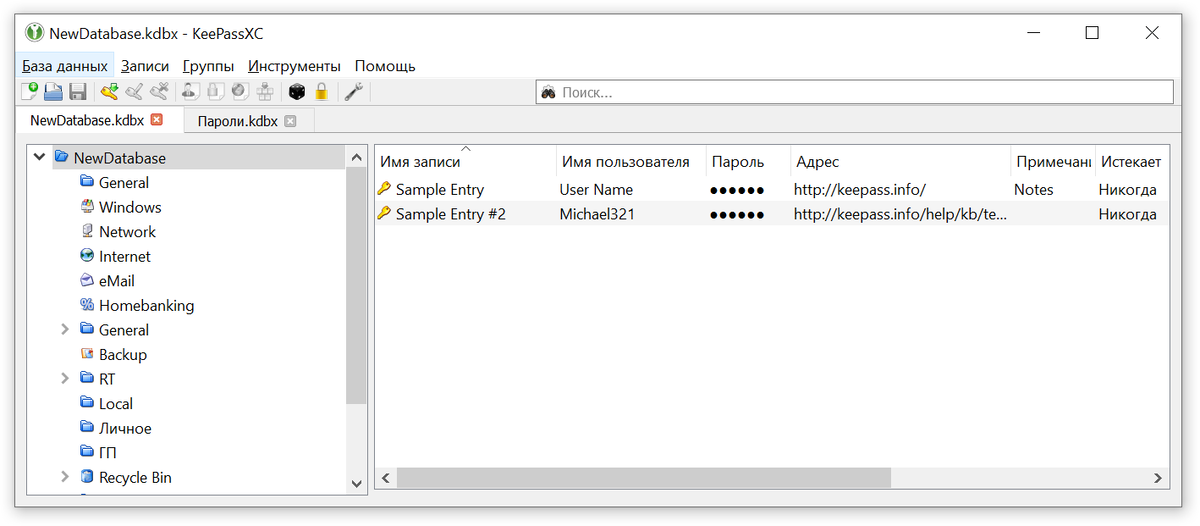Sort by the Имя записи column header
Image resolution: width=1200 pixels, height=526 pixels.
(x=466, y=161)
